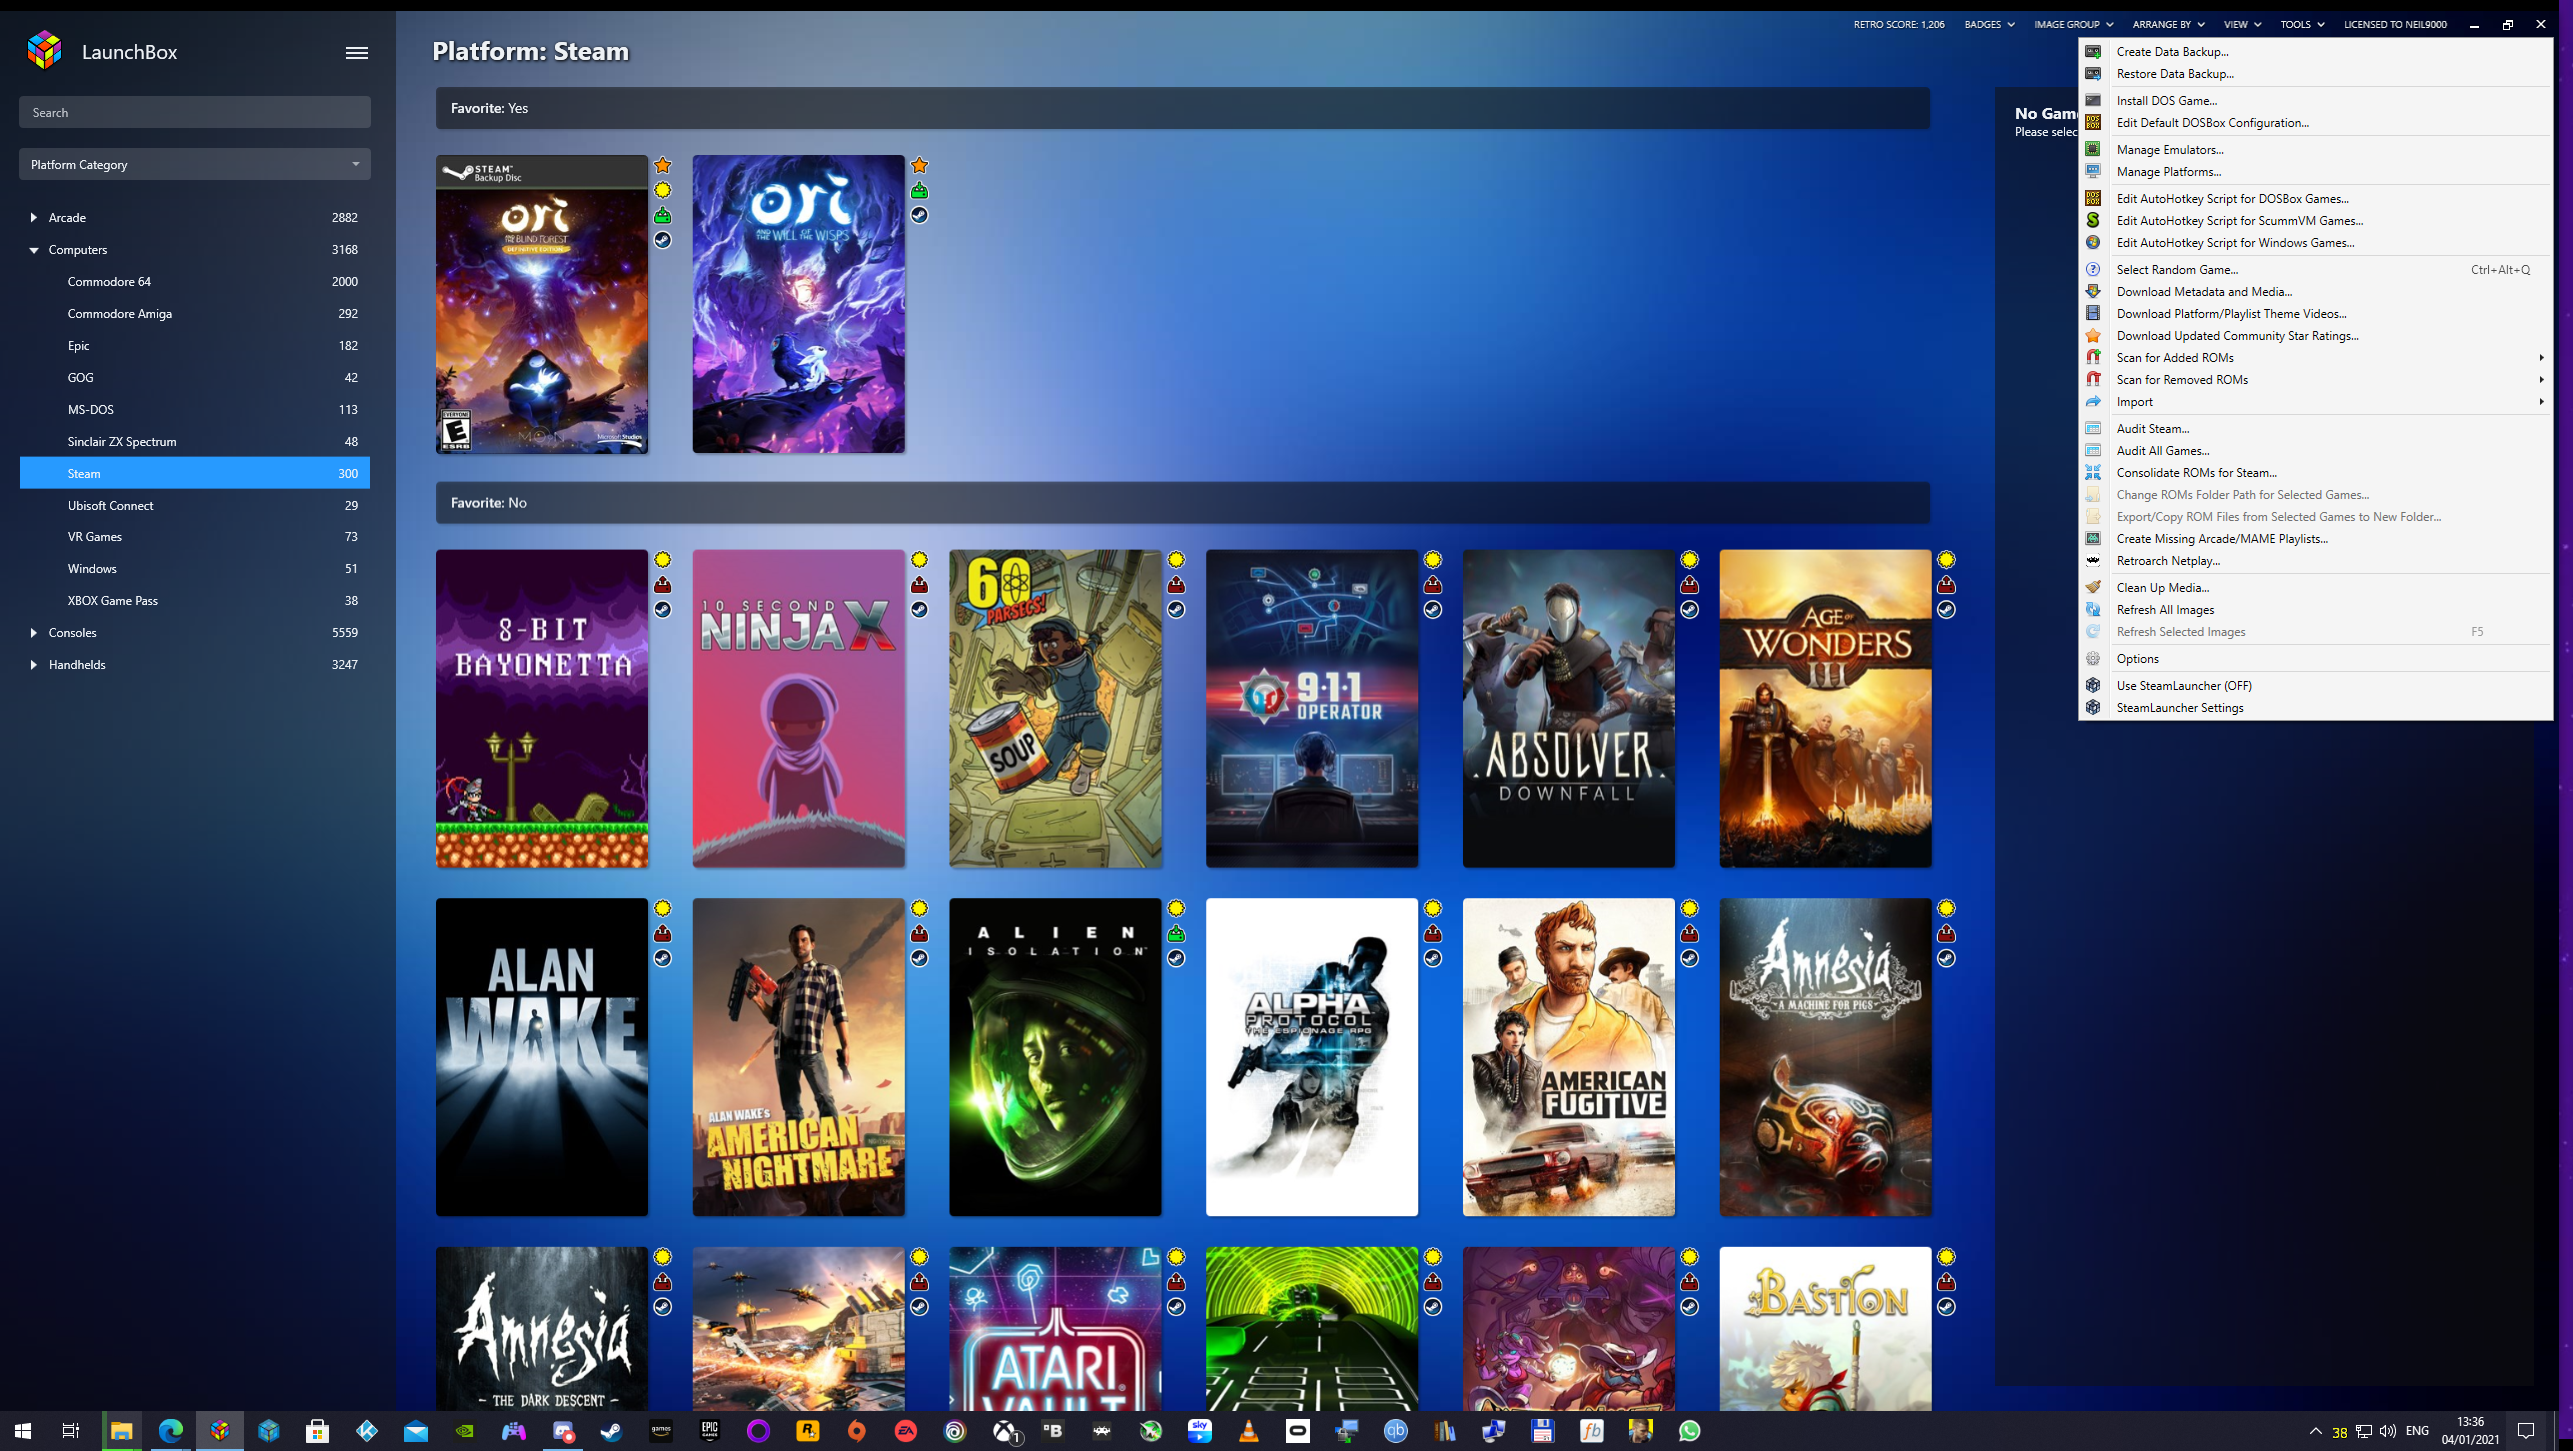Open the Tools dropdown menu
This screenshot has height=1451, width=2573.
pos(2302,24)
